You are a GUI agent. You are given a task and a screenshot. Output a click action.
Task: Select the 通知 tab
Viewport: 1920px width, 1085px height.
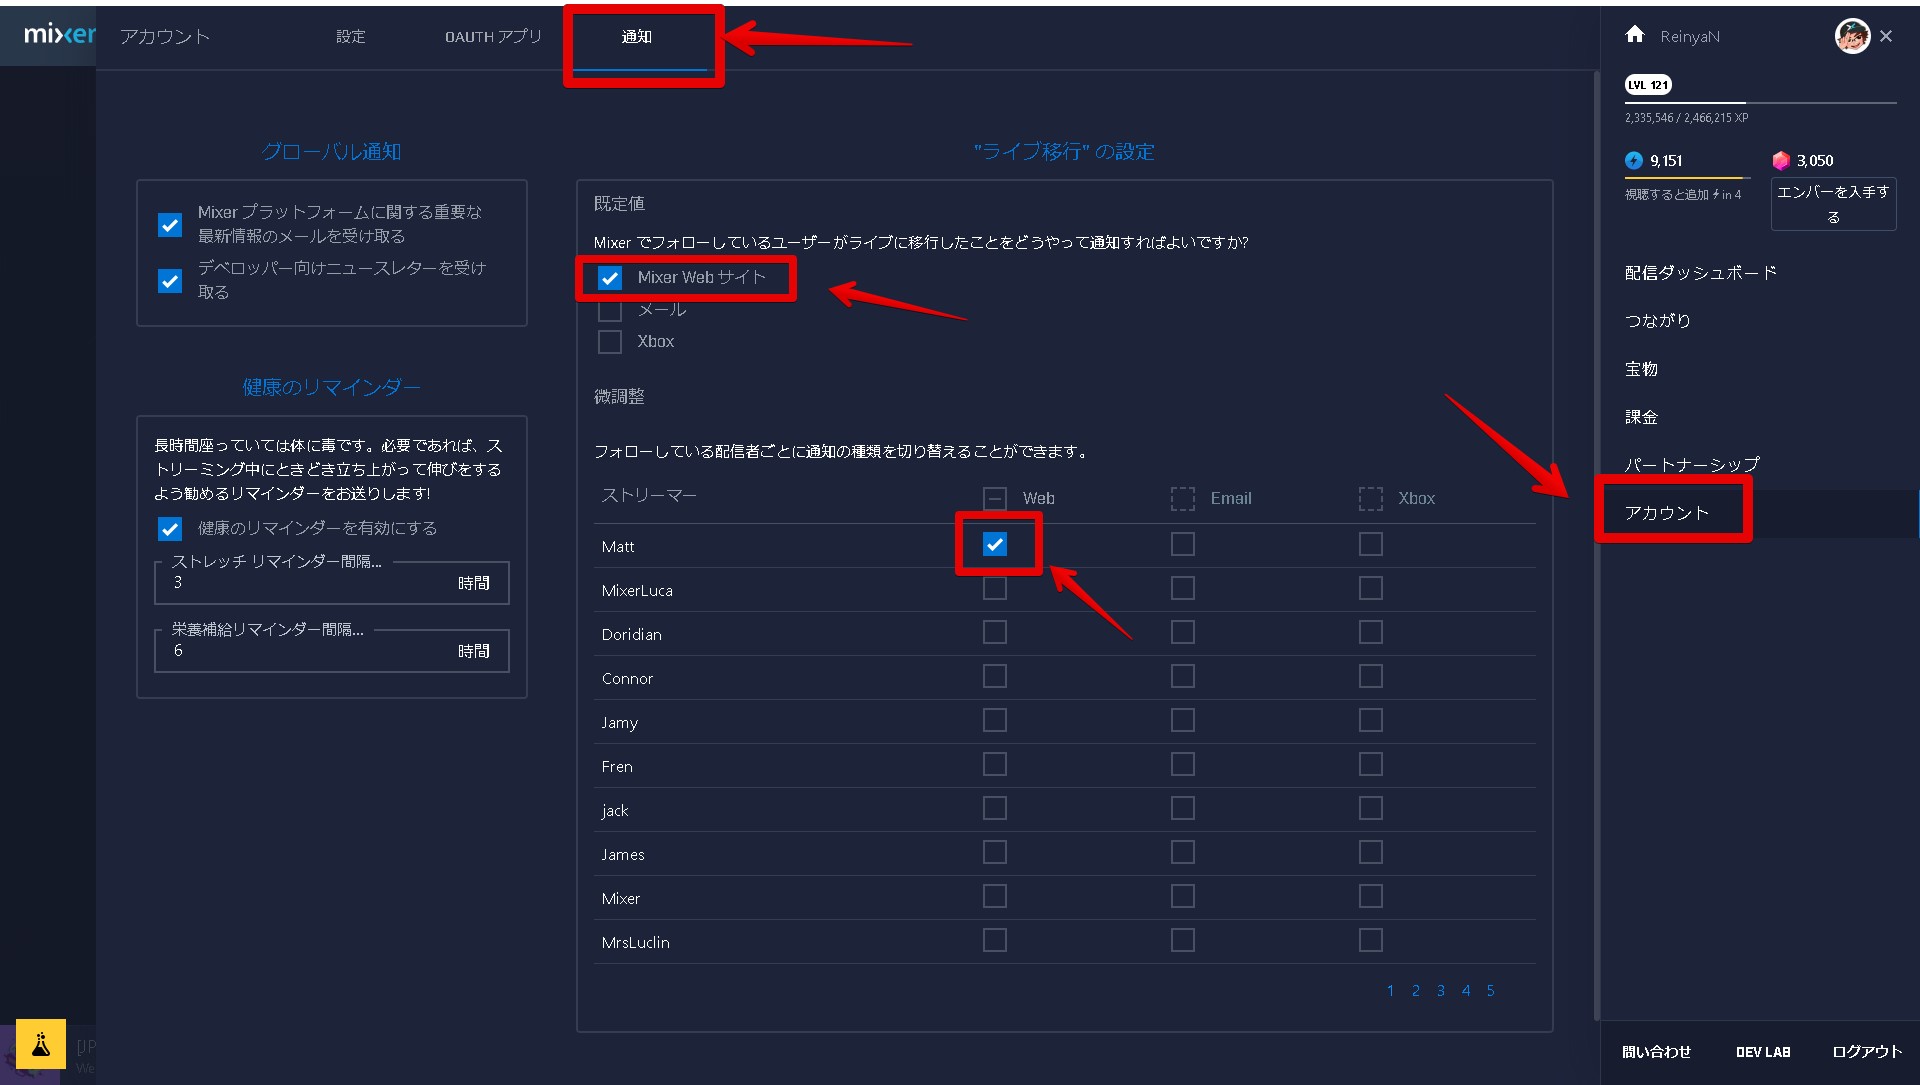[636, 36]
